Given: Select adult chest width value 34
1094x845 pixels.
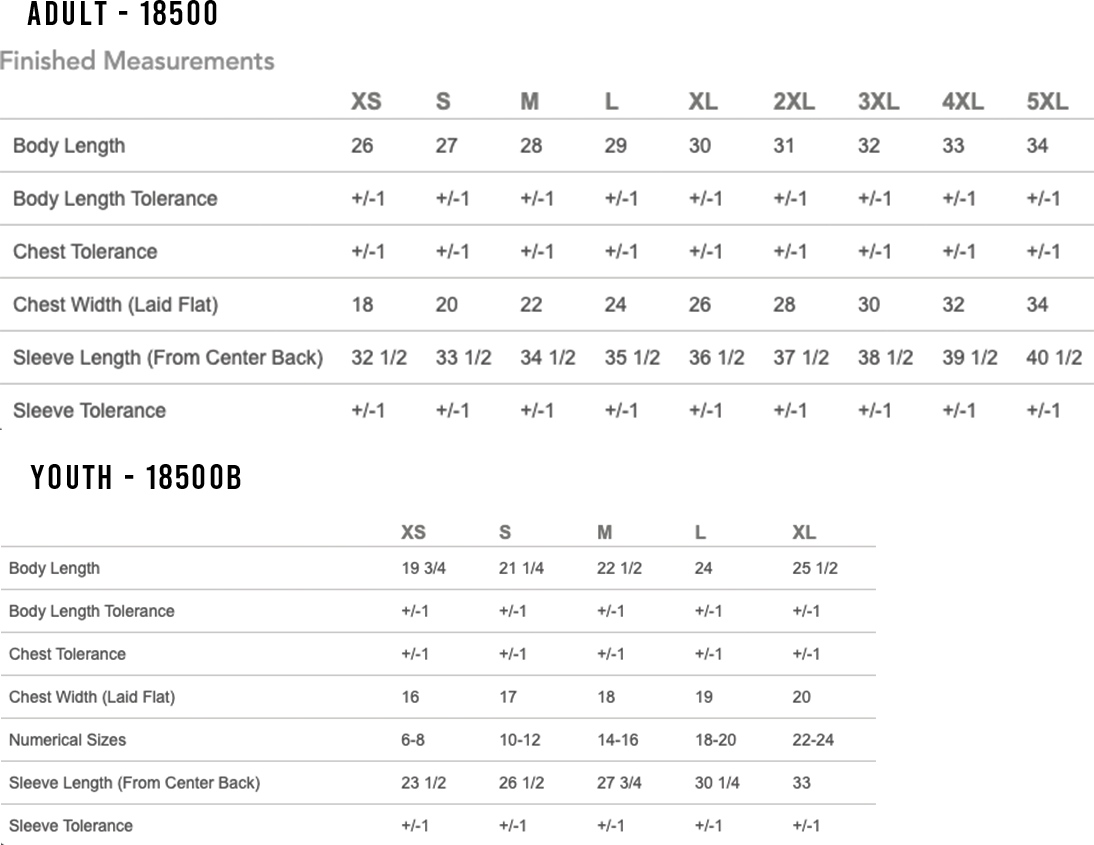Looking at the screenshot, I should (1037, 305).
